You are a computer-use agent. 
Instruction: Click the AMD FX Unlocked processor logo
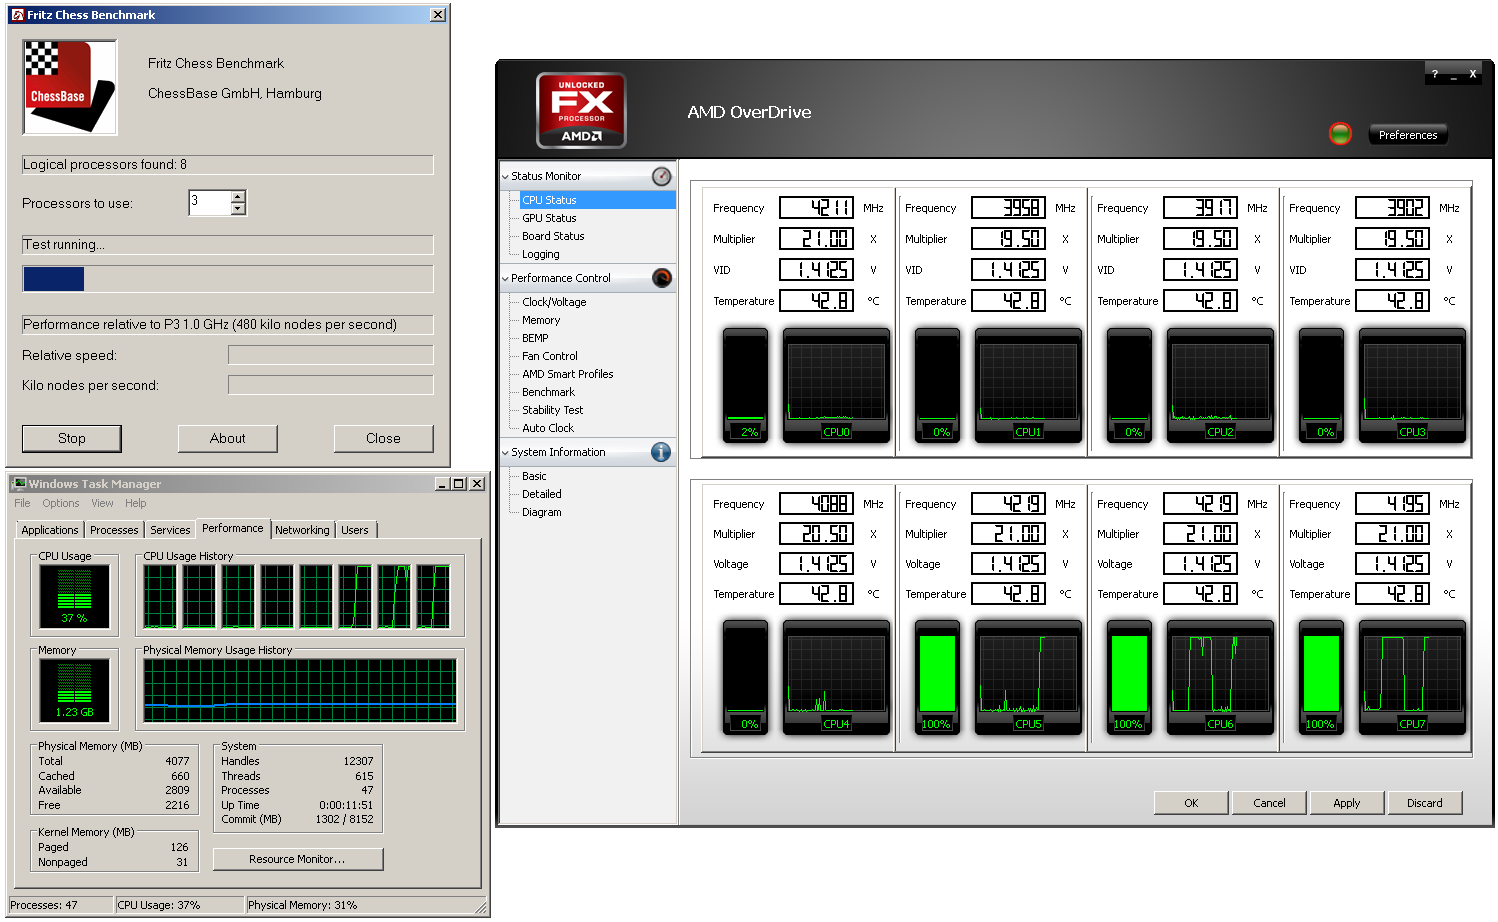coord(581,110)
